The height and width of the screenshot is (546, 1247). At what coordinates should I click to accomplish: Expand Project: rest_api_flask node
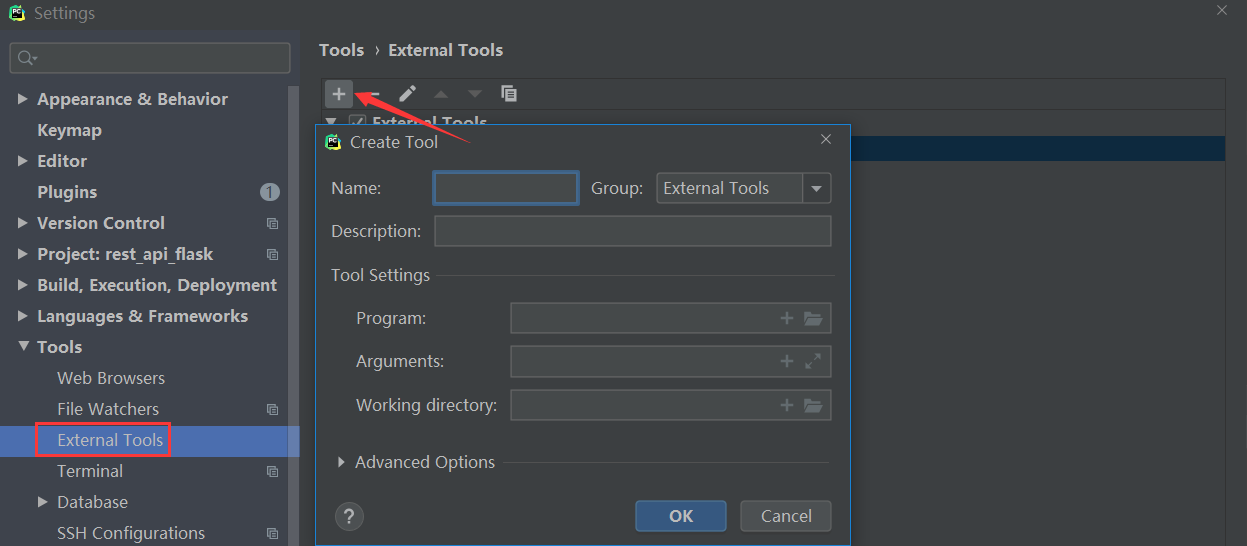pos(22,254)
